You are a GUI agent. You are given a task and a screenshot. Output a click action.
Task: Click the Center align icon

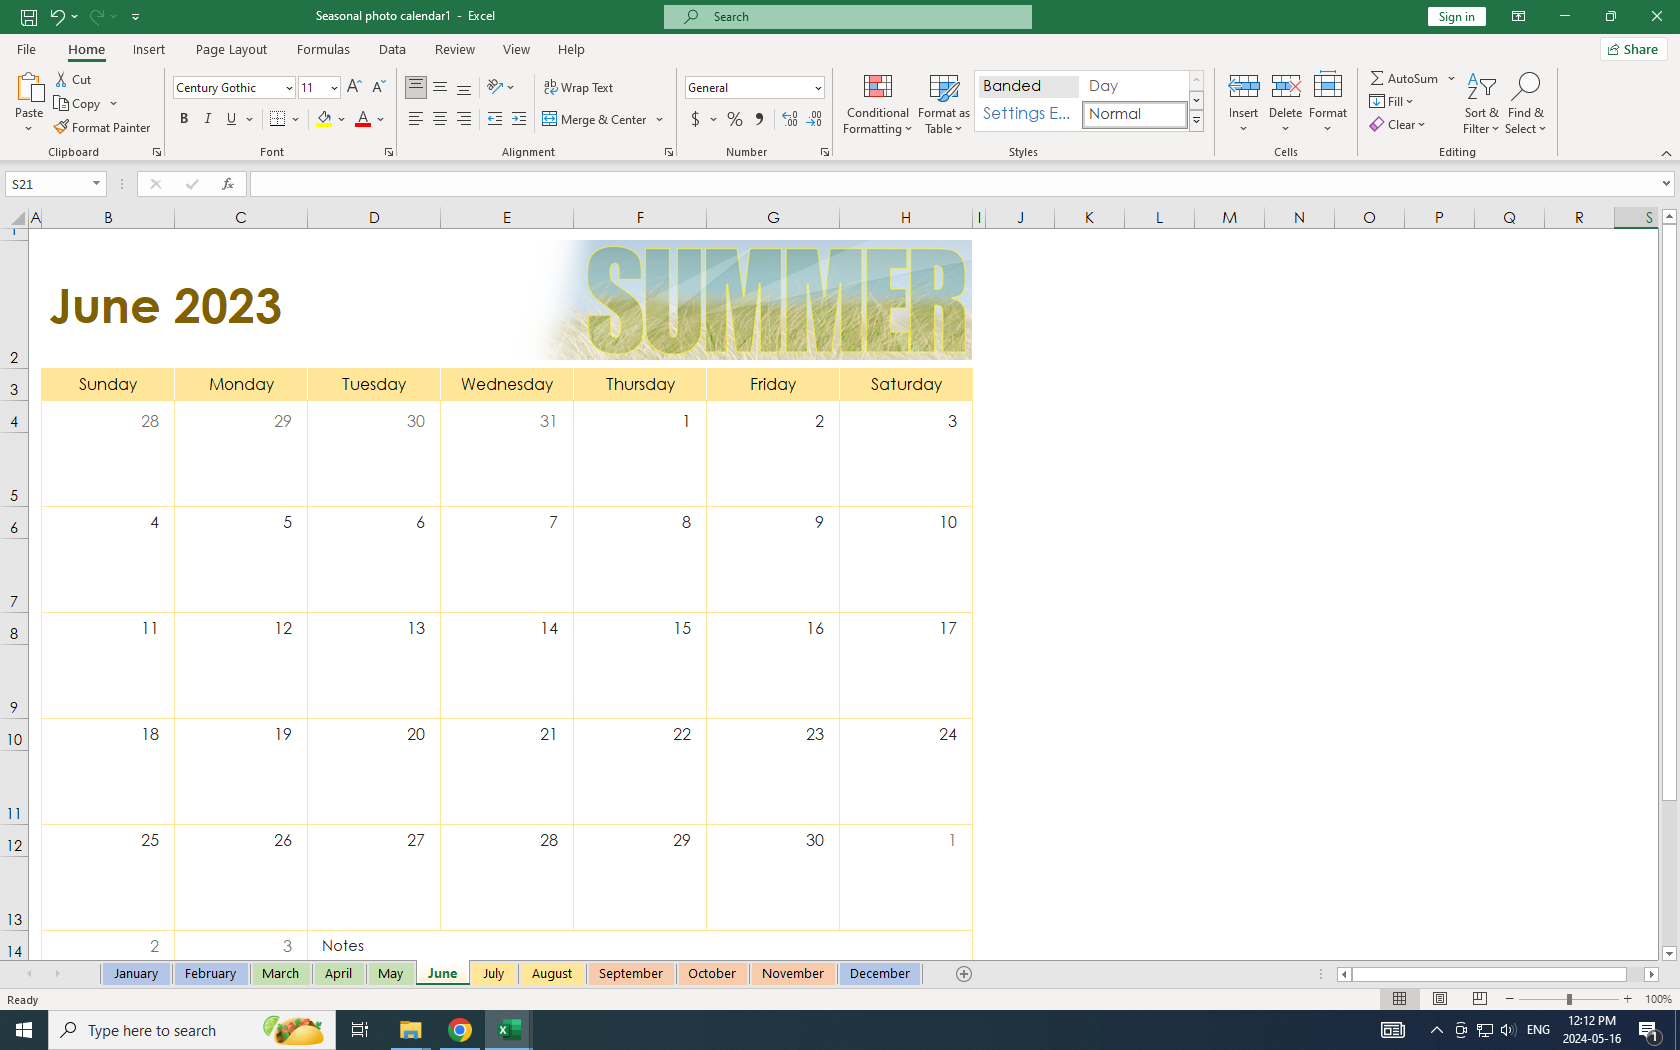(440, 120)
